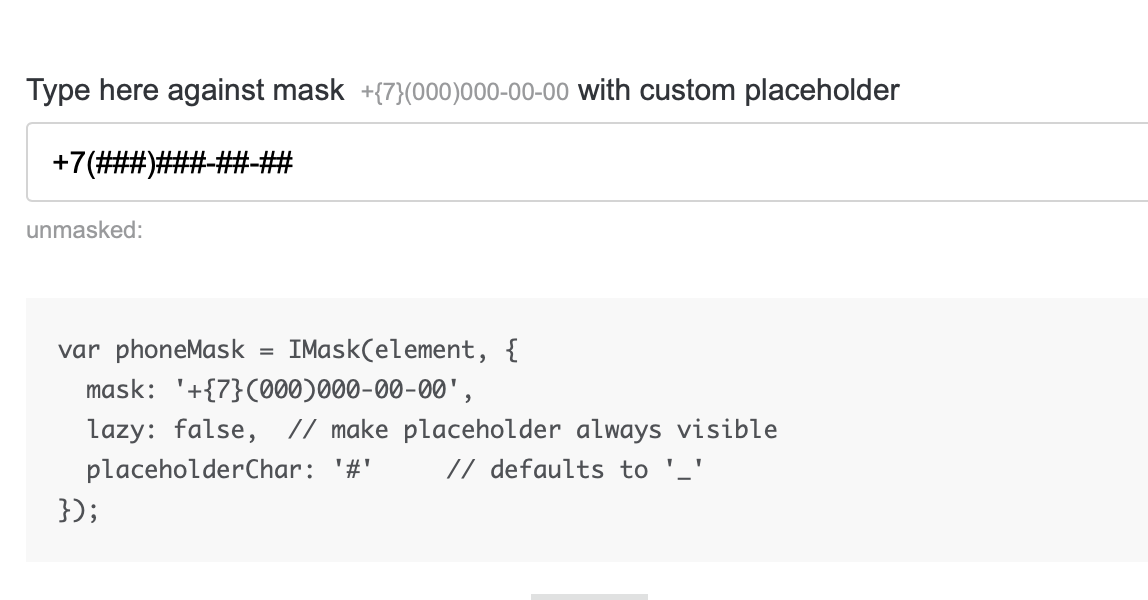Select the masked value +7(###)###-##-##
The height and width of the screenshot is (600, 1148).
[x=171, y=160]
